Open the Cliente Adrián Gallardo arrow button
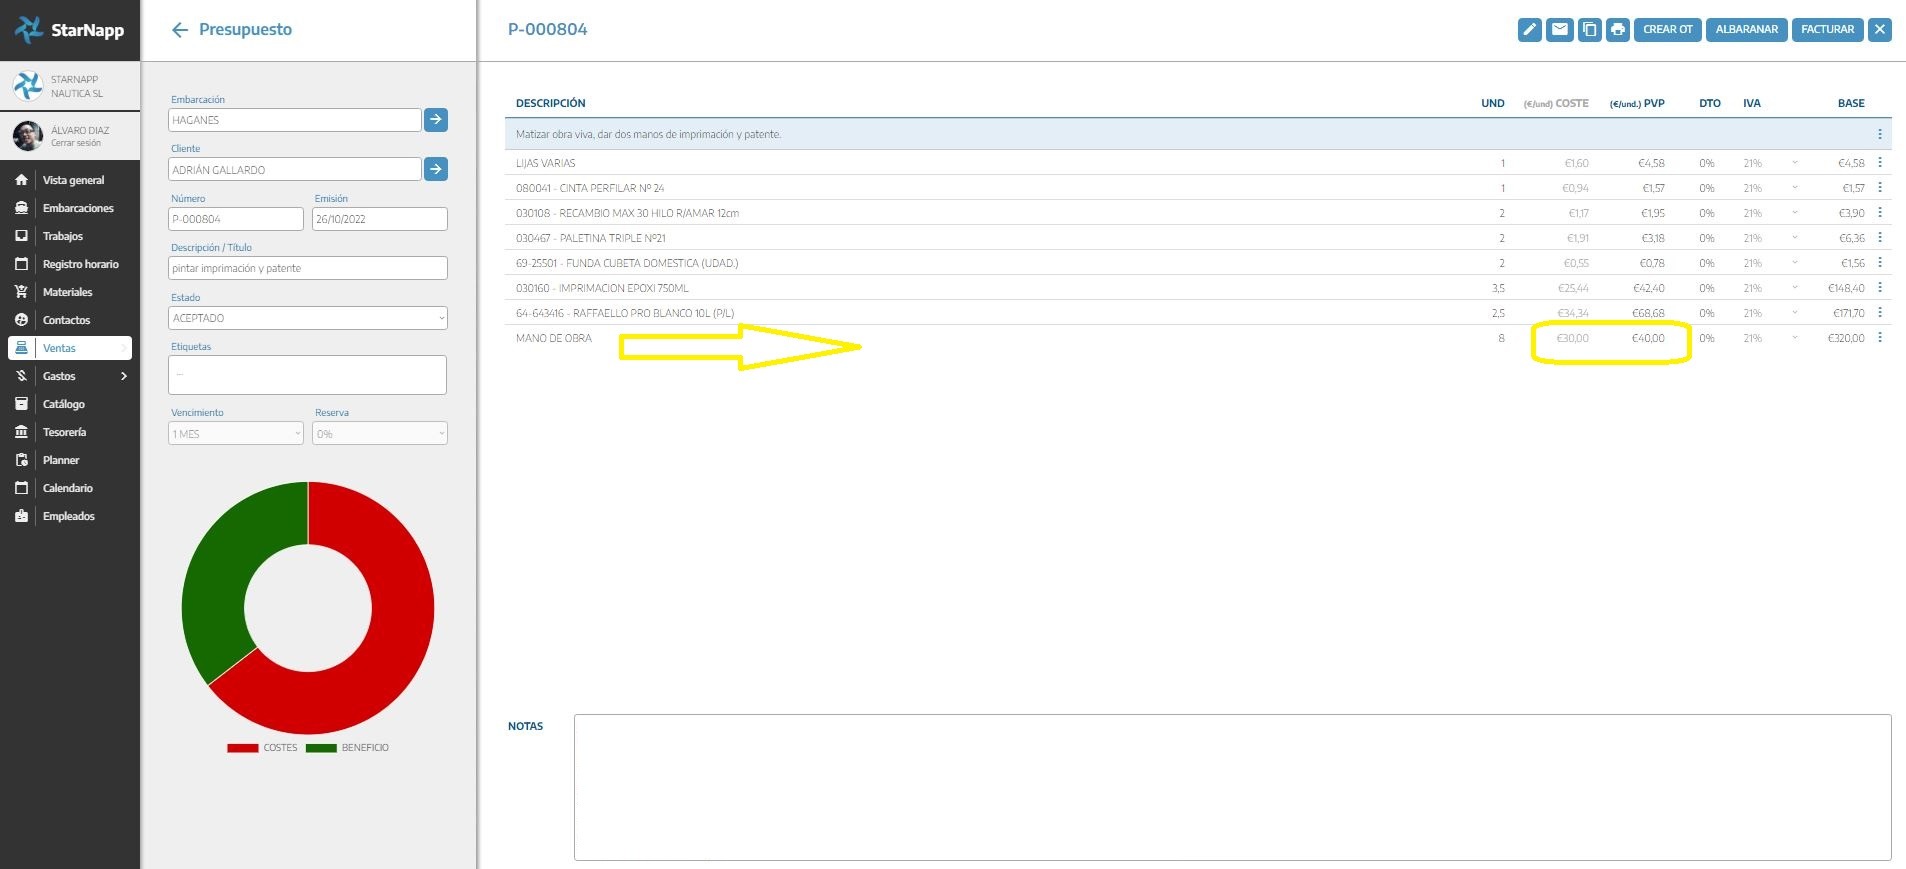The image size is (1906, 869). pos(436,170)
